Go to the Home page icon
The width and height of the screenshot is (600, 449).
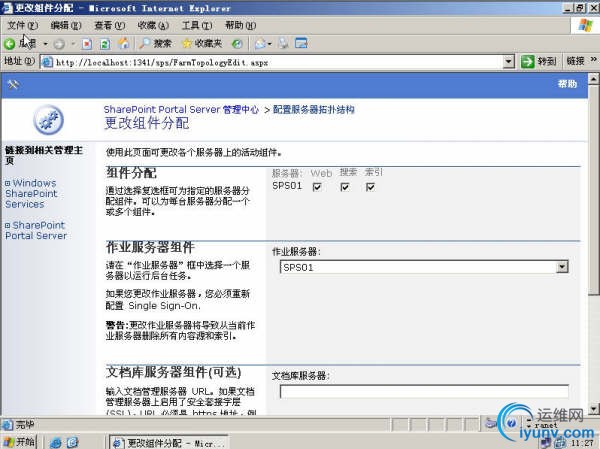coord(123,44)
